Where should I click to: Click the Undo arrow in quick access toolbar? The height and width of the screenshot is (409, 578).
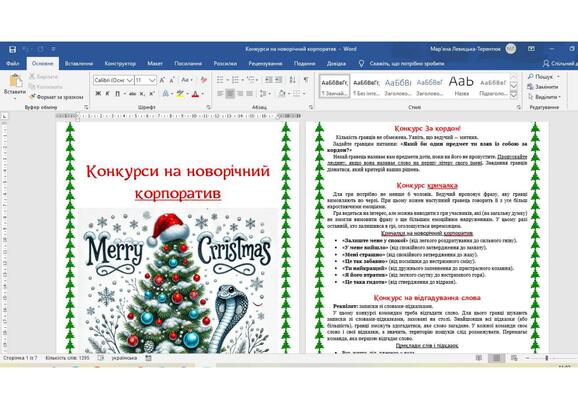point(26,49)
